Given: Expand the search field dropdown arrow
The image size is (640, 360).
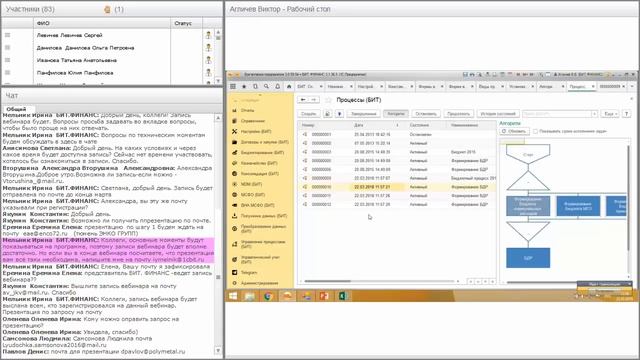Looking at the screenshot, I should [594, 114].
